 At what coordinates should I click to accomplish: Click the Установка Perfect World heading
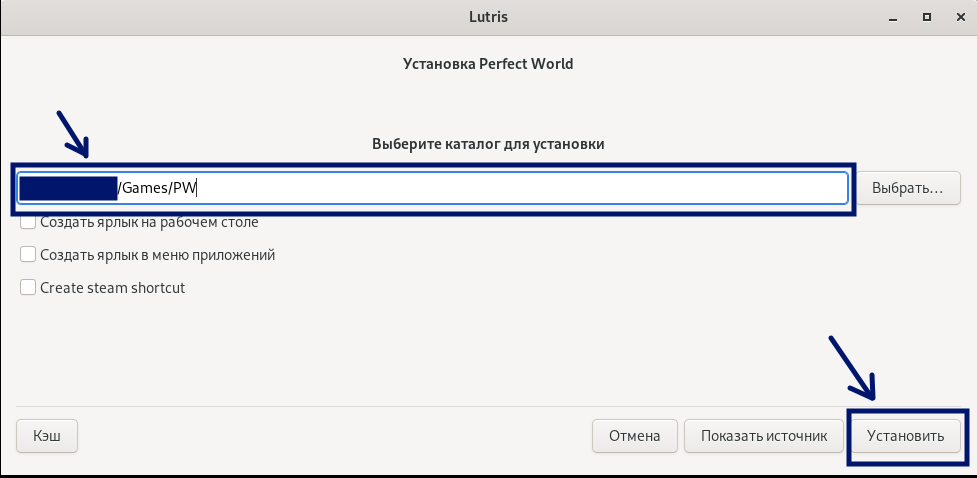pyautogui.click(x=488, y=64)
